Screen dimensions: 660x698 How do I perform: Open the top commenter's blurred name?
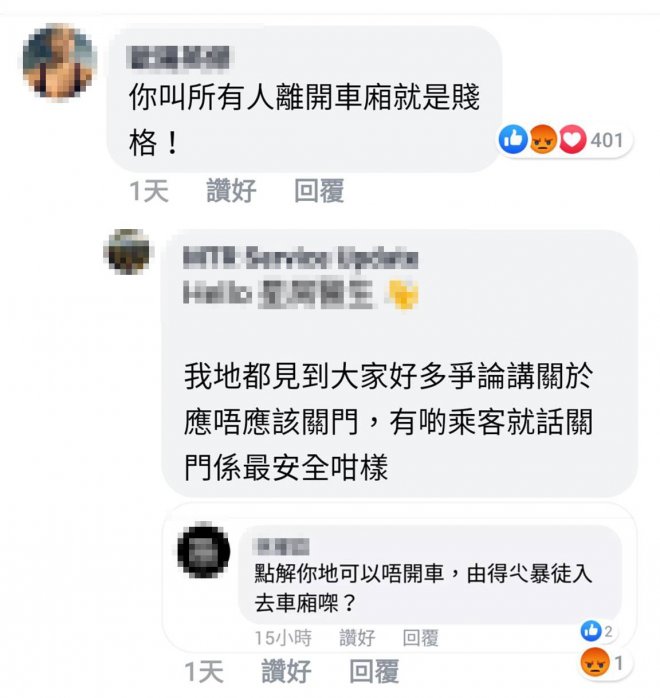coord(178,58)
